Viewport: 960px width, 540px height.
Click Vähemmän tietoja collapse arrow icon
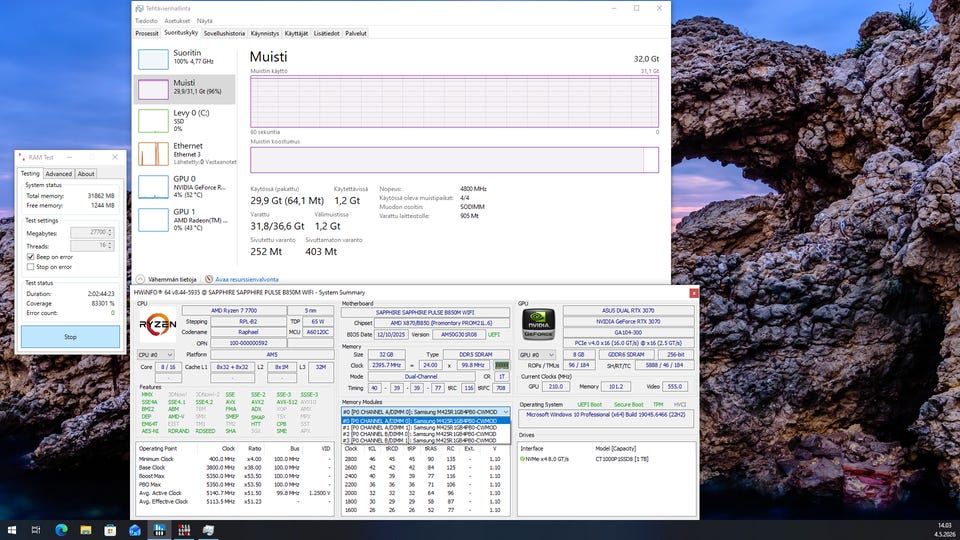pos(140,279)
